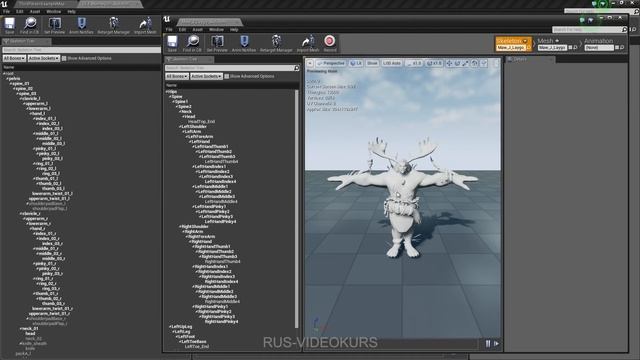Click search icon in front Skeleton Tree search

click(x=297, y=68)
